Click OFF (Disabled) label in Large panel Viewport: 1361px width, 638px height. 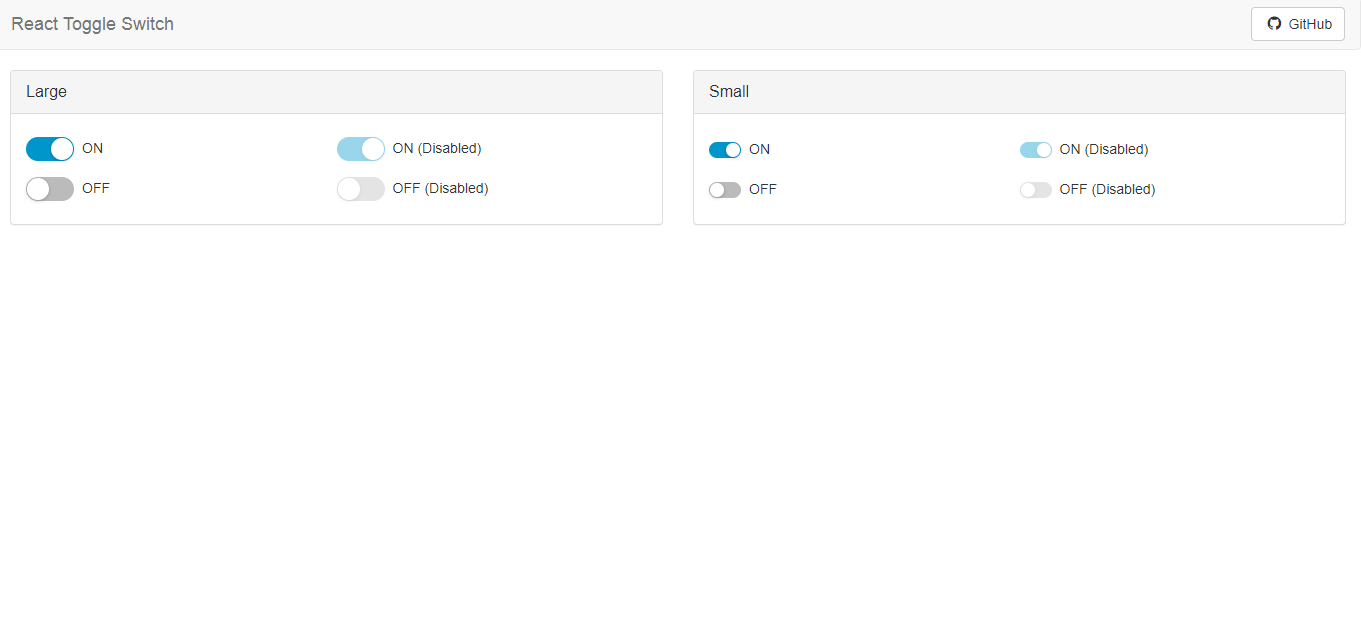click(440, 188)
